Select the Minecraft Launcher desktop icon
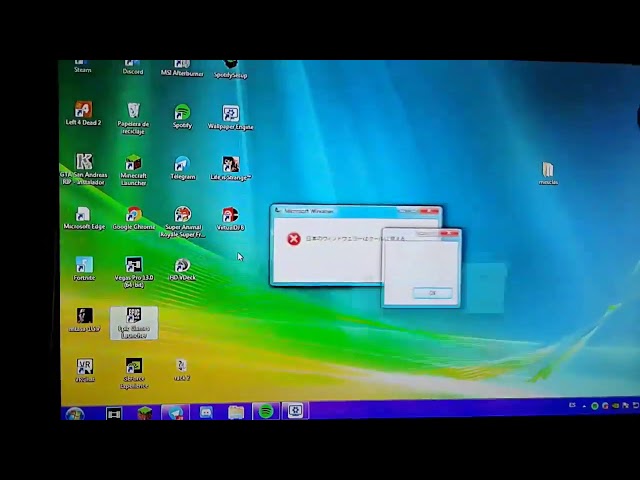 tap(133, 164)
